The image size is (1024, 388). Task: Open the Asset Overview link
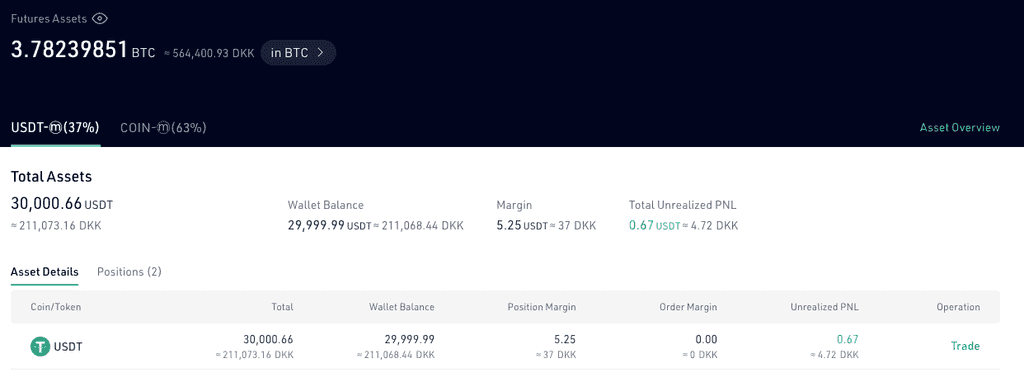tap(959, 127)
